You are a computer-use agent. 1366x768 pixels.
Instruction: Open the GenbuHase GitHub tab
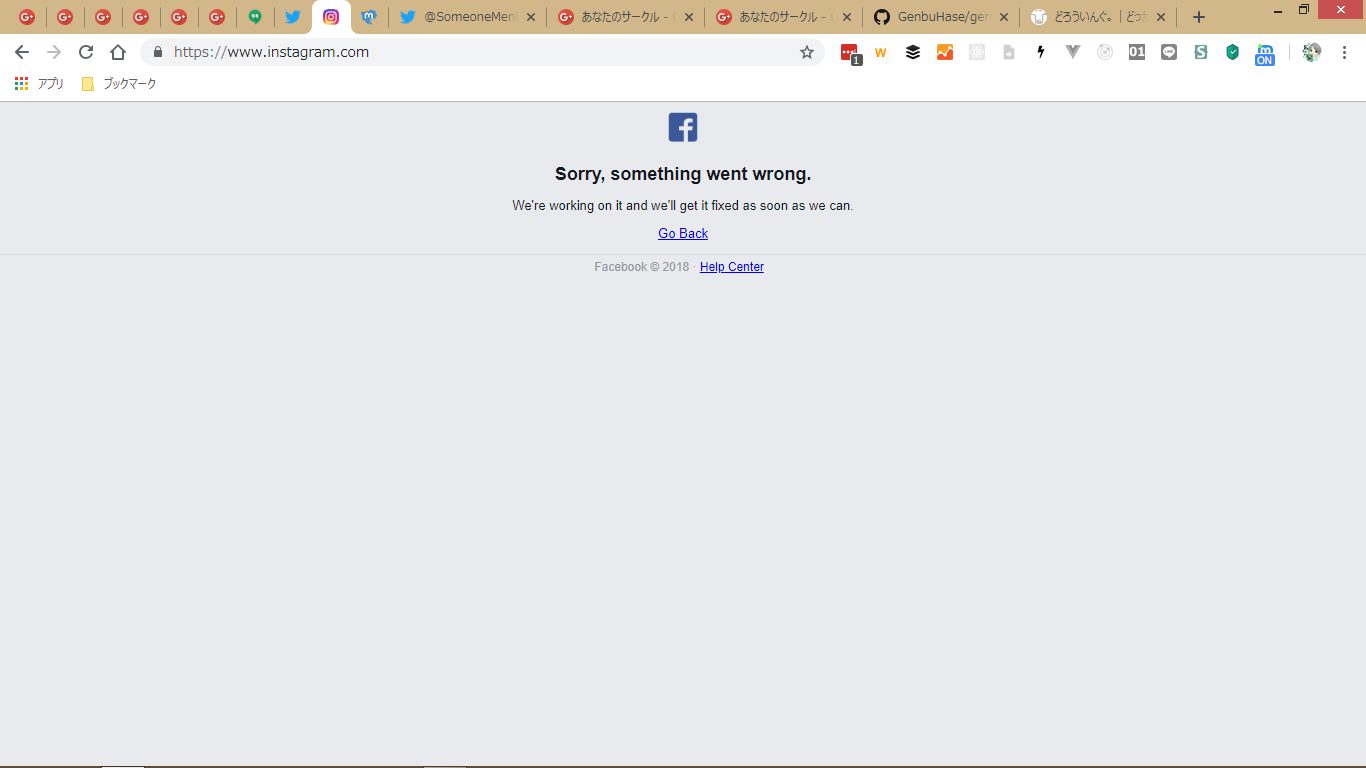point(942,17)
